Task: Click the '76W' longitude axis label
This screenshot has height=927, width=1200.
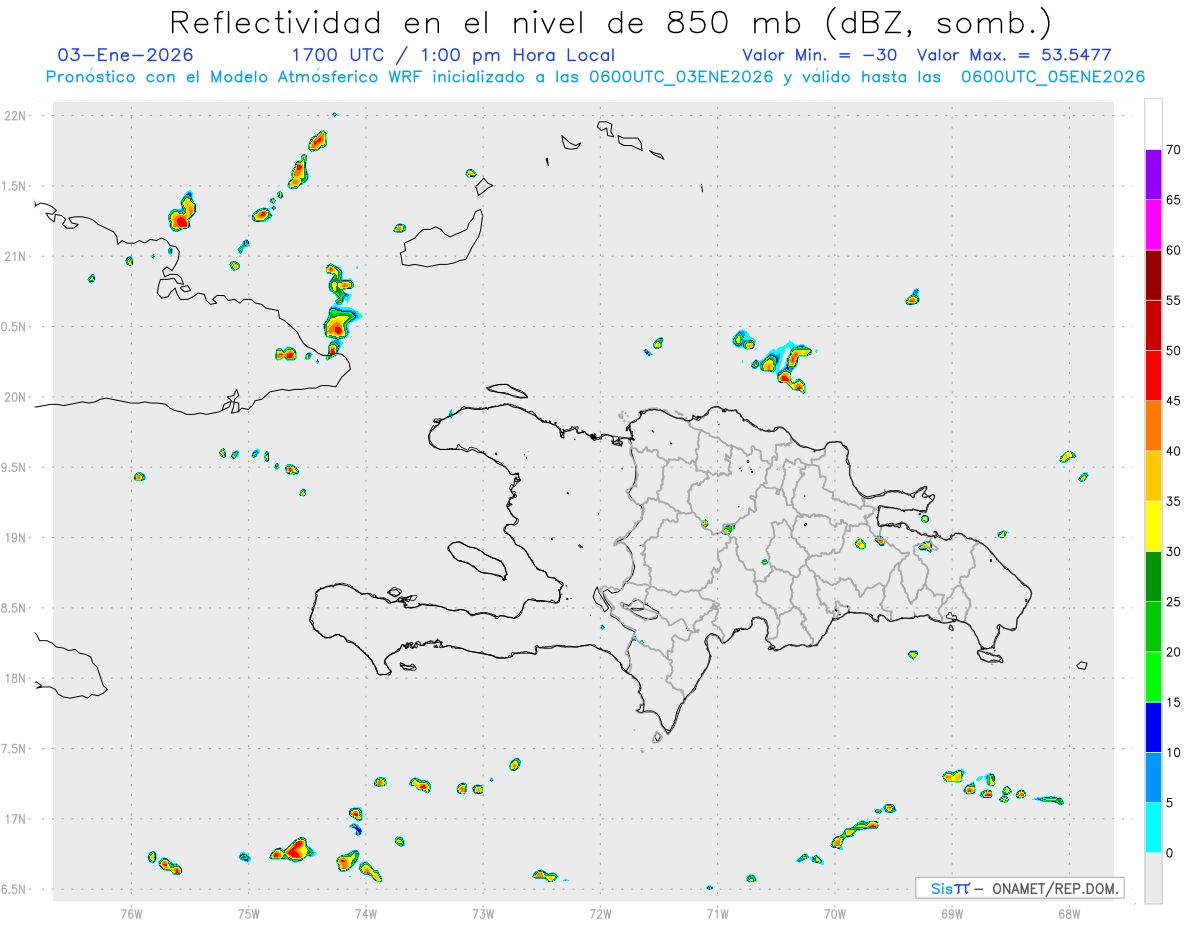Action: 131,913
